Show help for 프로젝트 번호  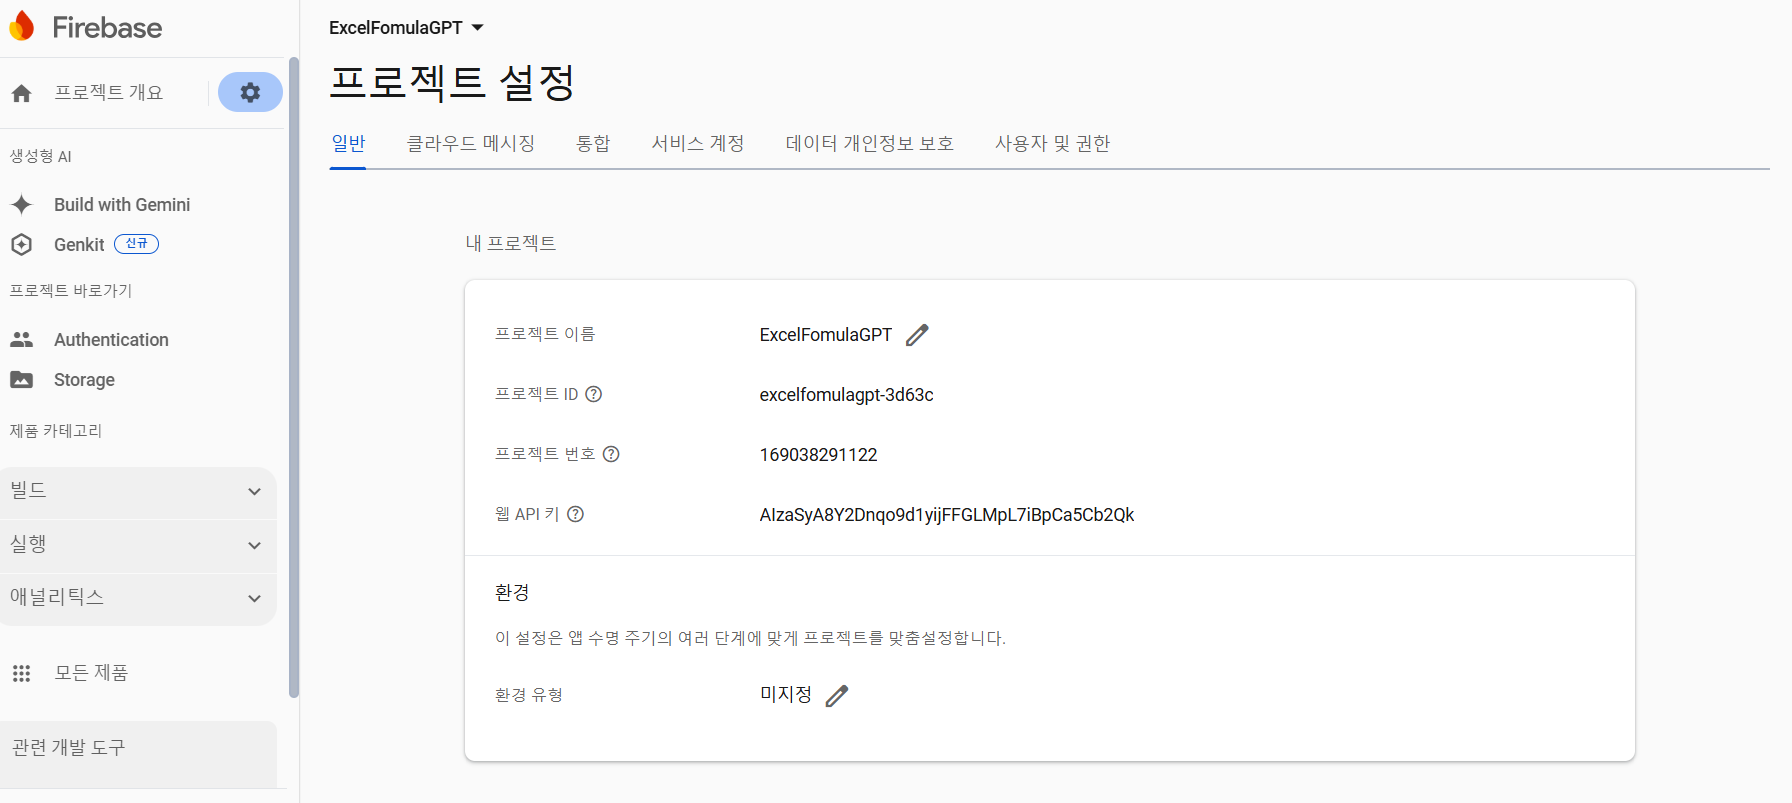[611, 454]
